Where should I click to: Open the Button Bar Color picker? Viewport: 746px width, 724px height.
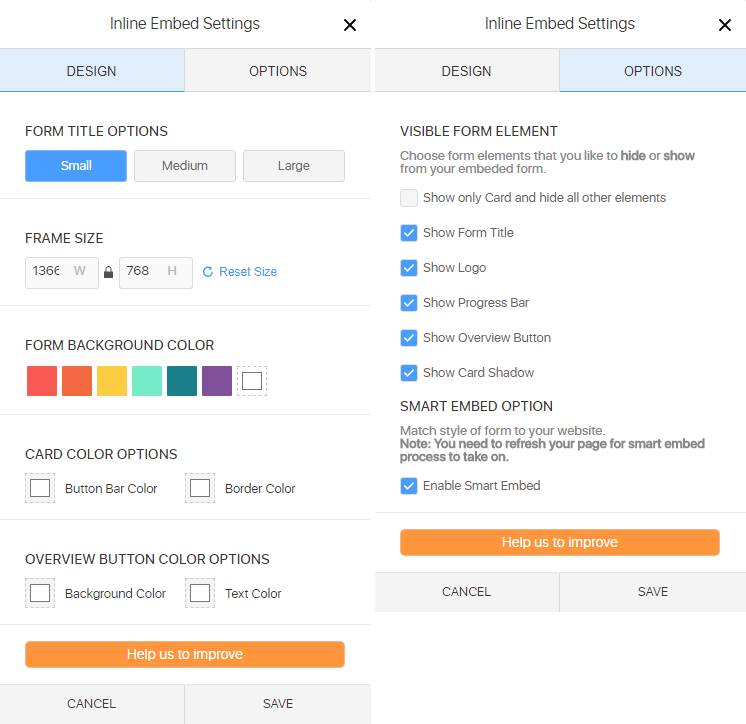(x=40, y=488)
